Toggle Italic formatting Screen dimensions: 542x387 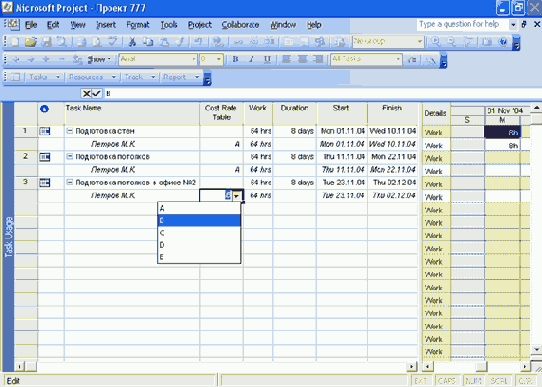point(251,59)
